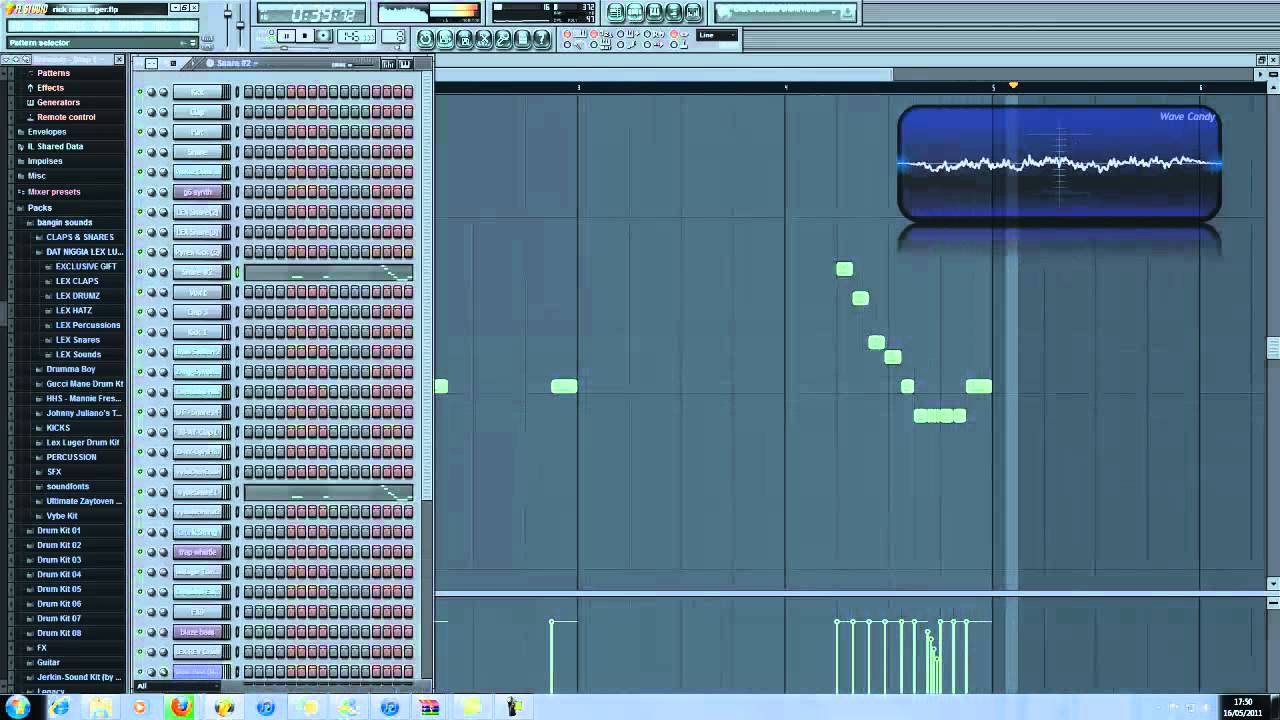Open LEX Snares folder in browser
Image resolution: width=1280 pixels, height=720 pixels.
[77, 340]
